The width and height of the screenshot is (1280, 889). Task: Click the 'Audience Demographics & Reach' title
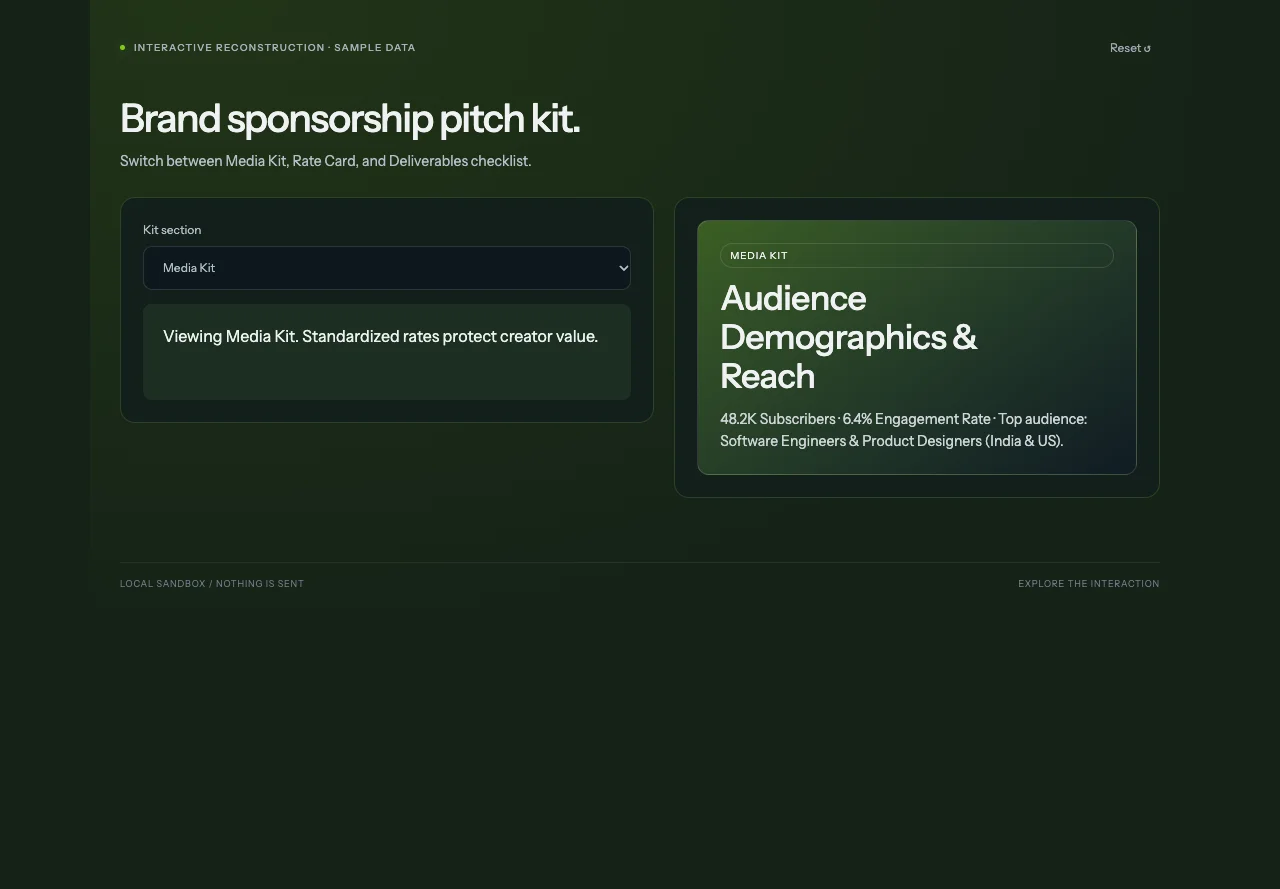pyautogui.click(x=848, y=337)
